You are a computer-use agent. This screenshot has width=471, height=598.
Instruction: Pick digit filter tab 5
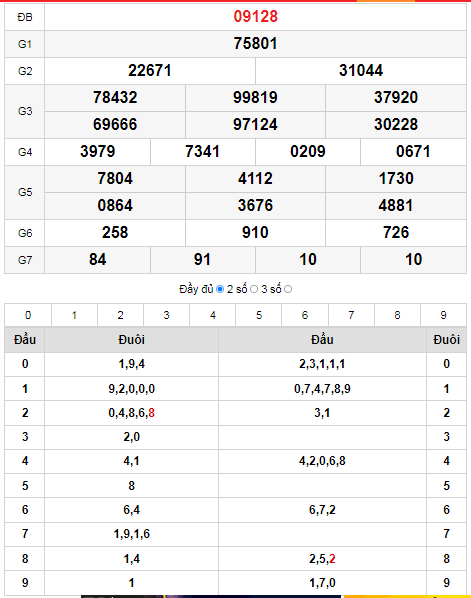pos(259,315)
